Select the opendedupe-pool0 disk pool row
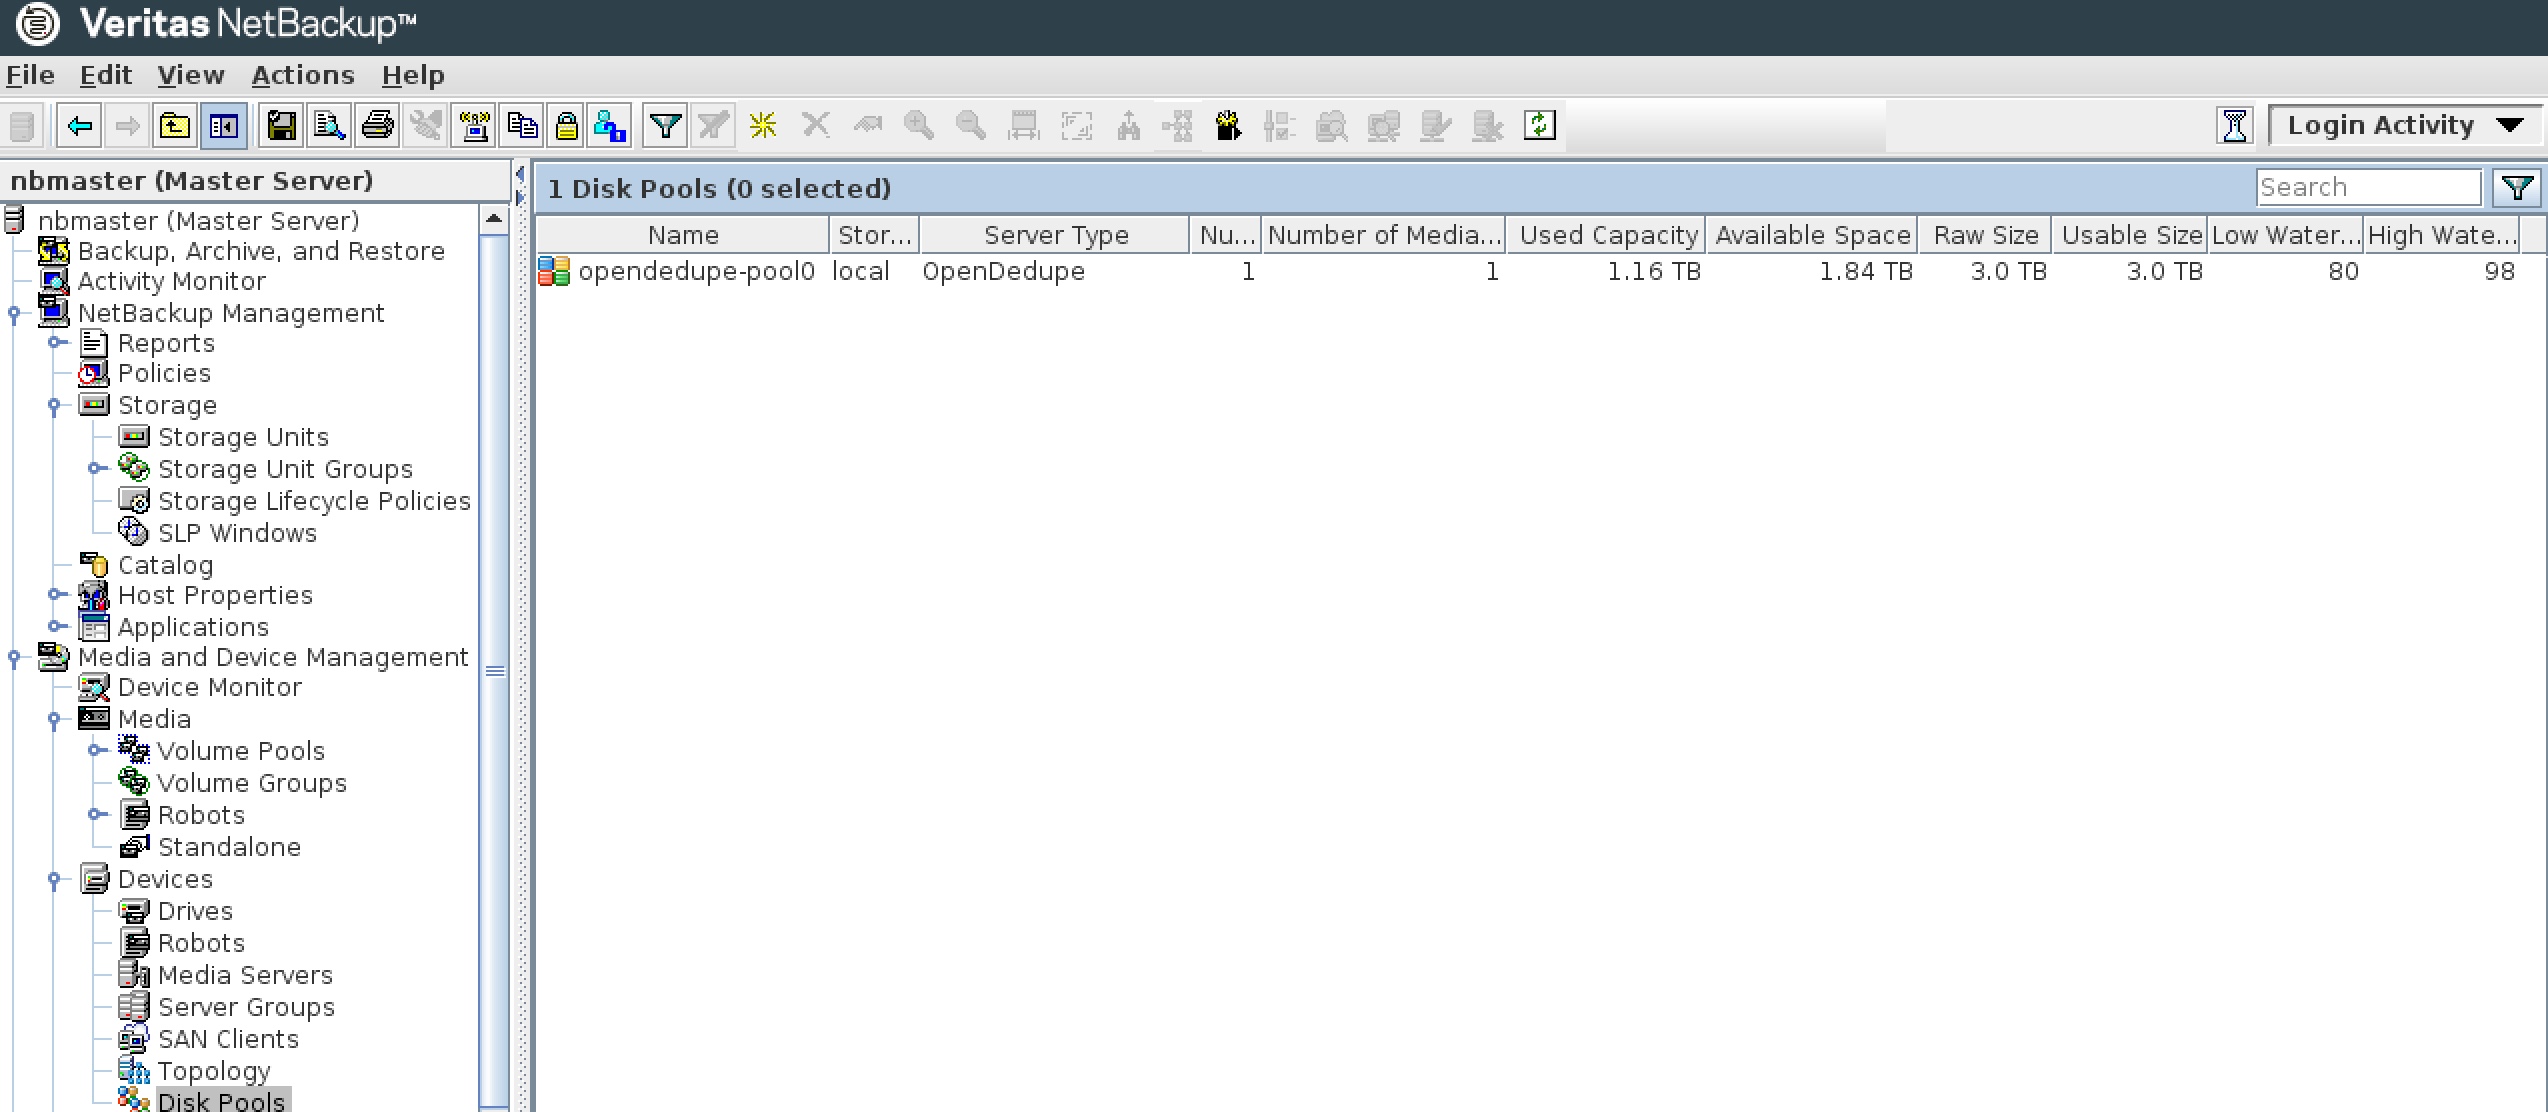 697,271
